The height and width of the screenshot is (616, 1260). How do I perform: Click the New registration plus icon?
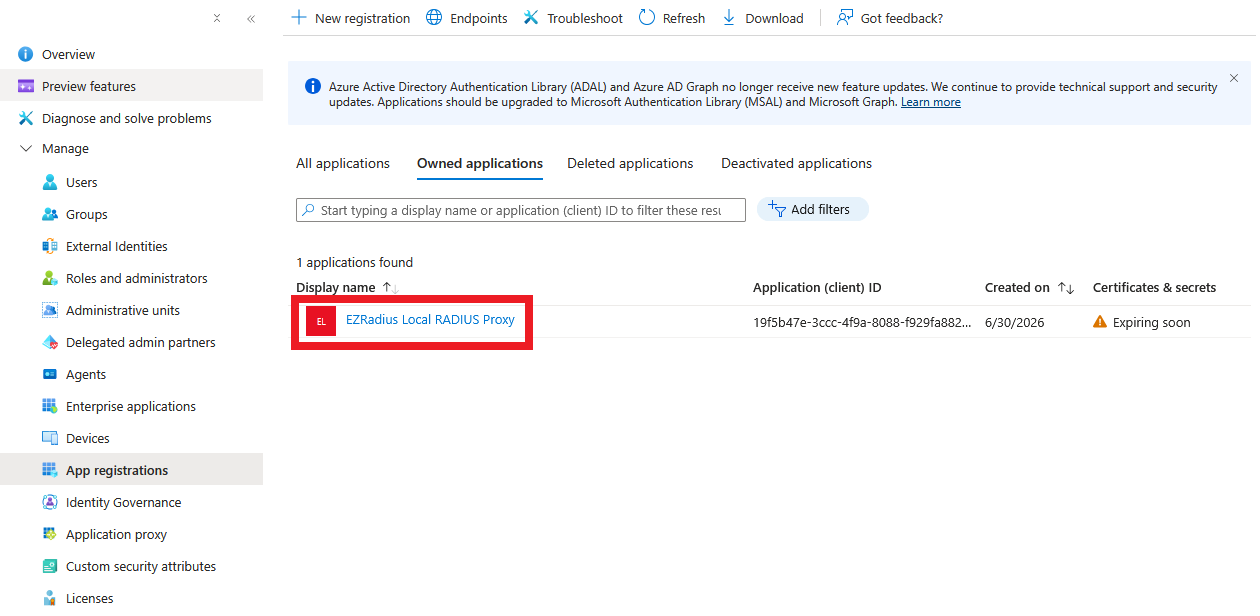click(x=298, y=18)
